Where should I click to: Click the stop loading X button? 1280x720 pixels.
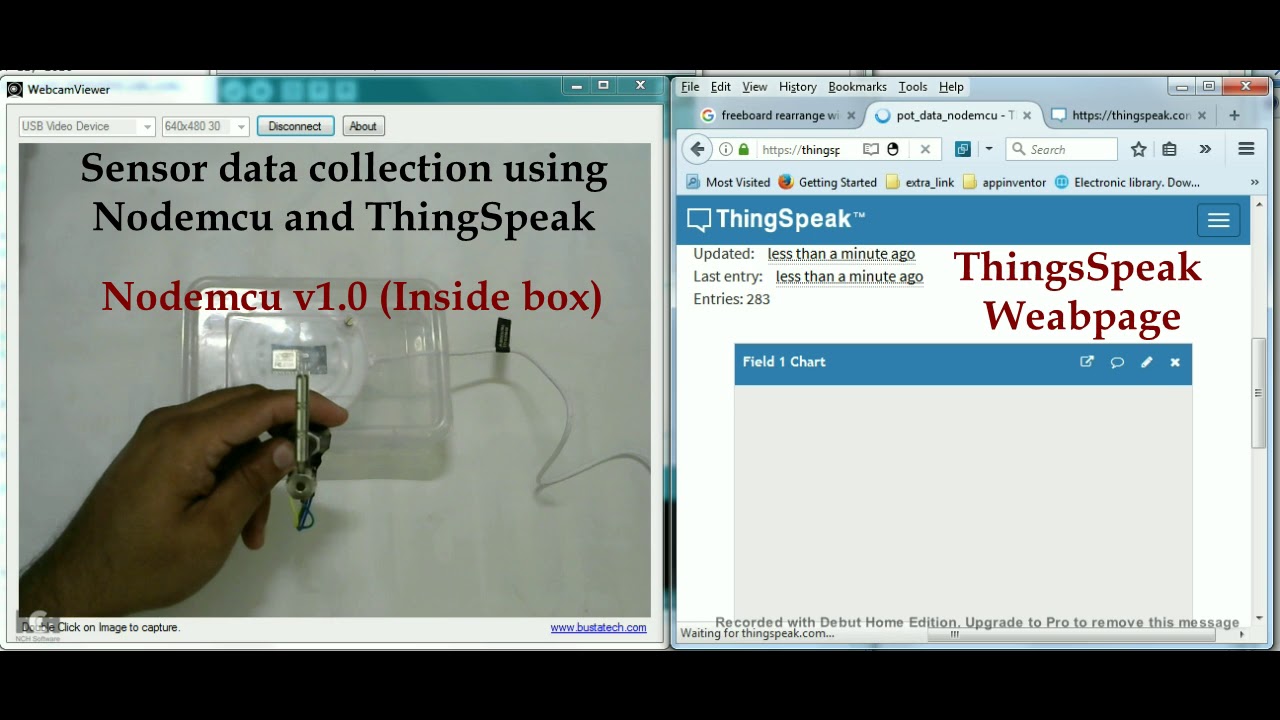pyautogui.click(x=925, y=149)
